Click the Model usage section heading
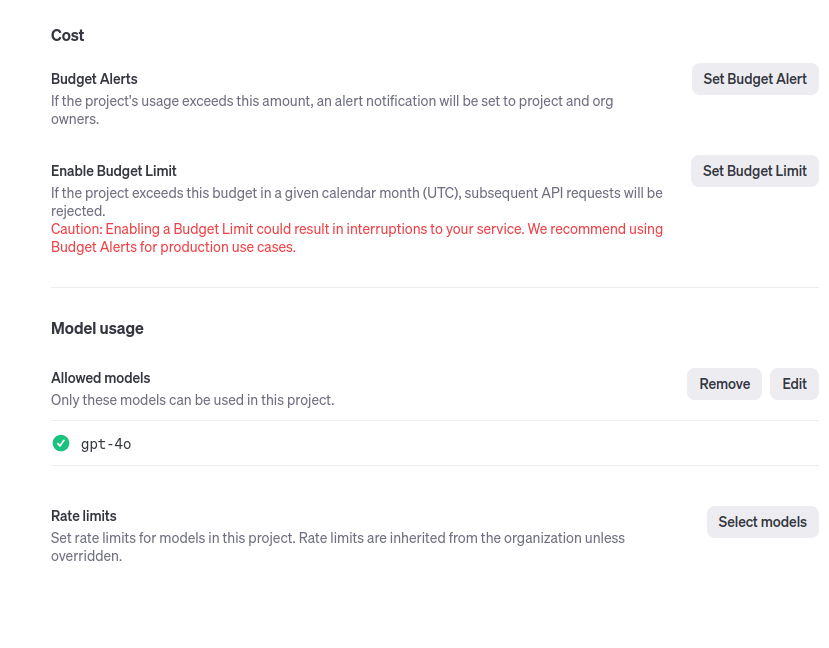The image size is (829, 648). point(97,328)
